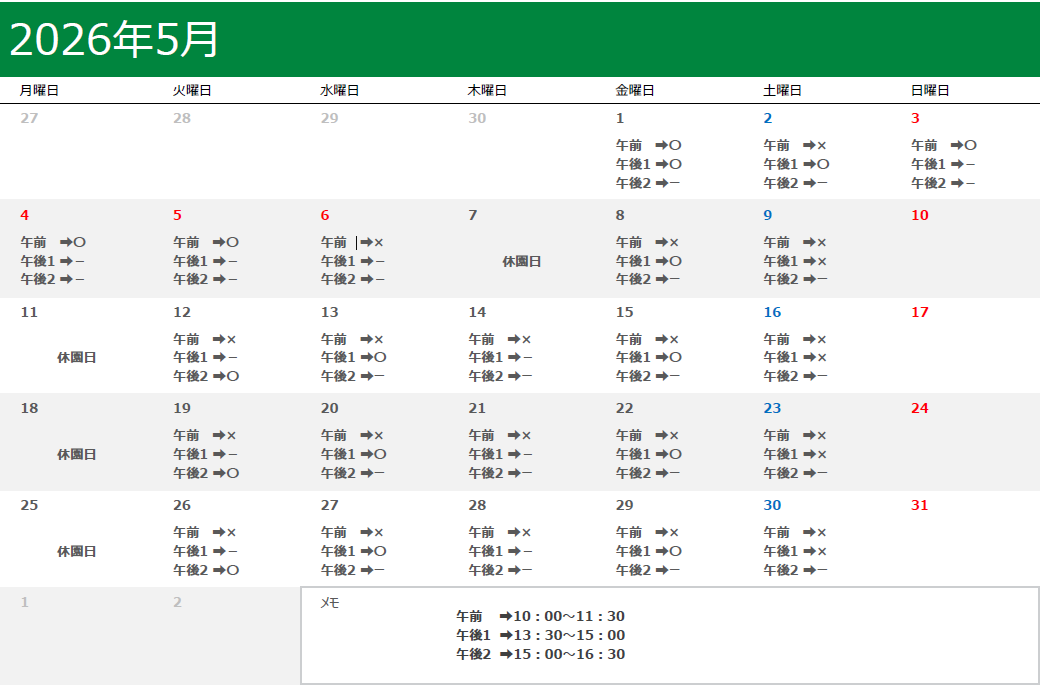Viewport: 1041px width, 686px height.
Task: Select the date number 3 in red
Action: click(915, 118)
